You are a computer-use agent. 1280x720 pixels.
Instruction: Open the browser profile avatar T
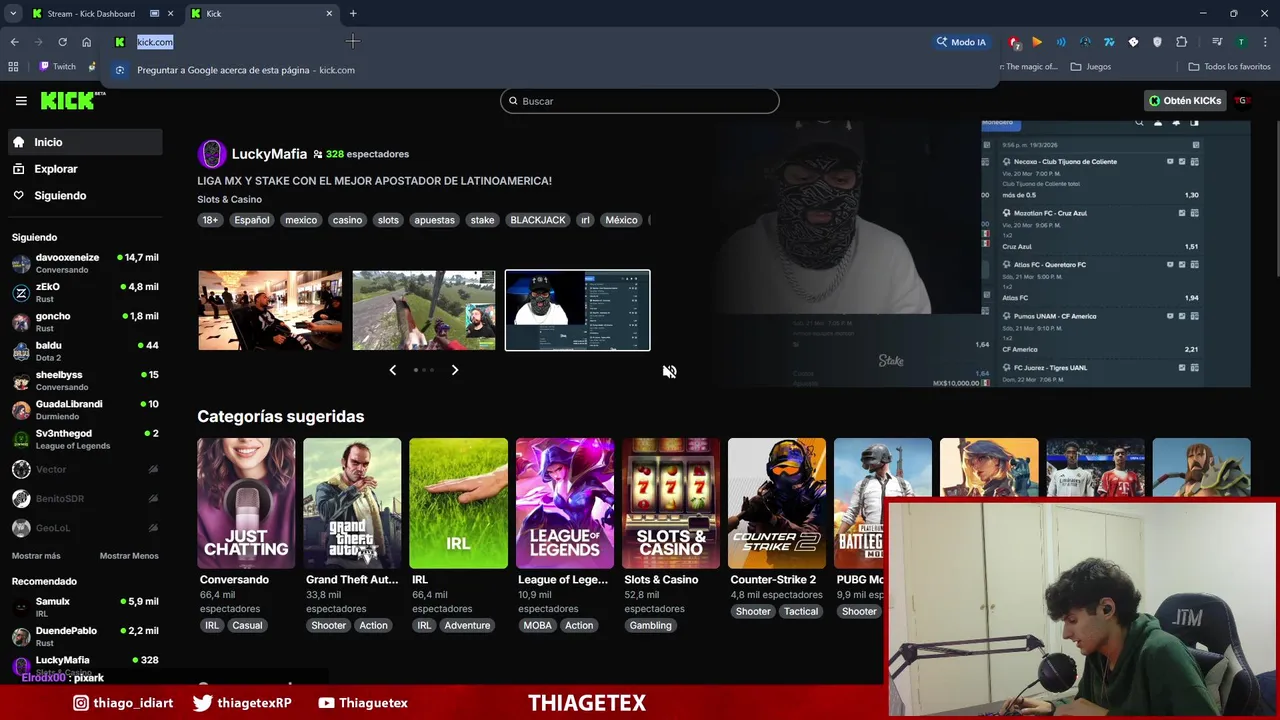[x=1241, y=42]
